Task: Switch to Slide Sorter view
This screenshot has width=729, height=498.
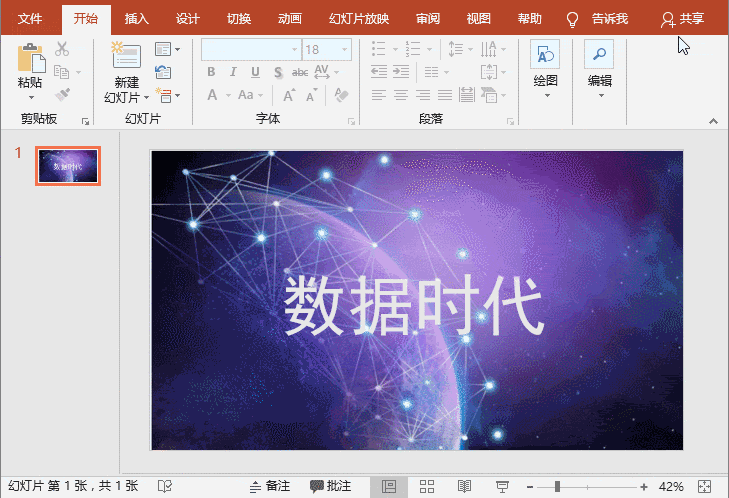Action: 427,486
